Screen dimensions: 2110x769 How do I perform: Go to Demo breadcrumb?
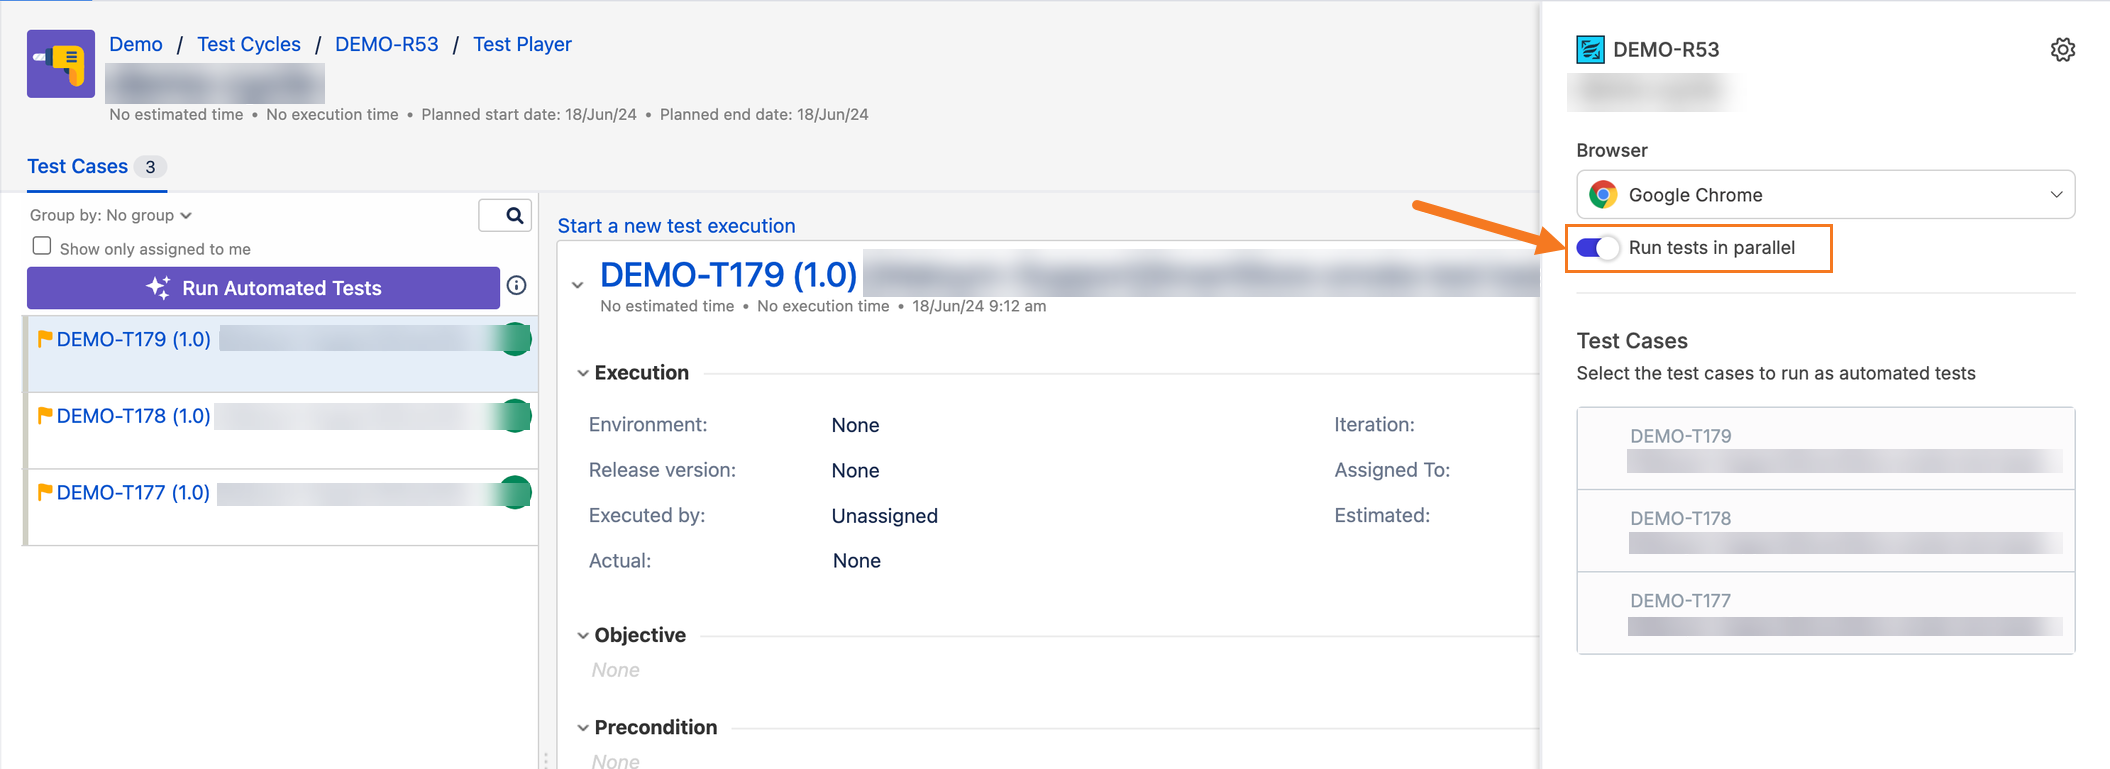136,44
